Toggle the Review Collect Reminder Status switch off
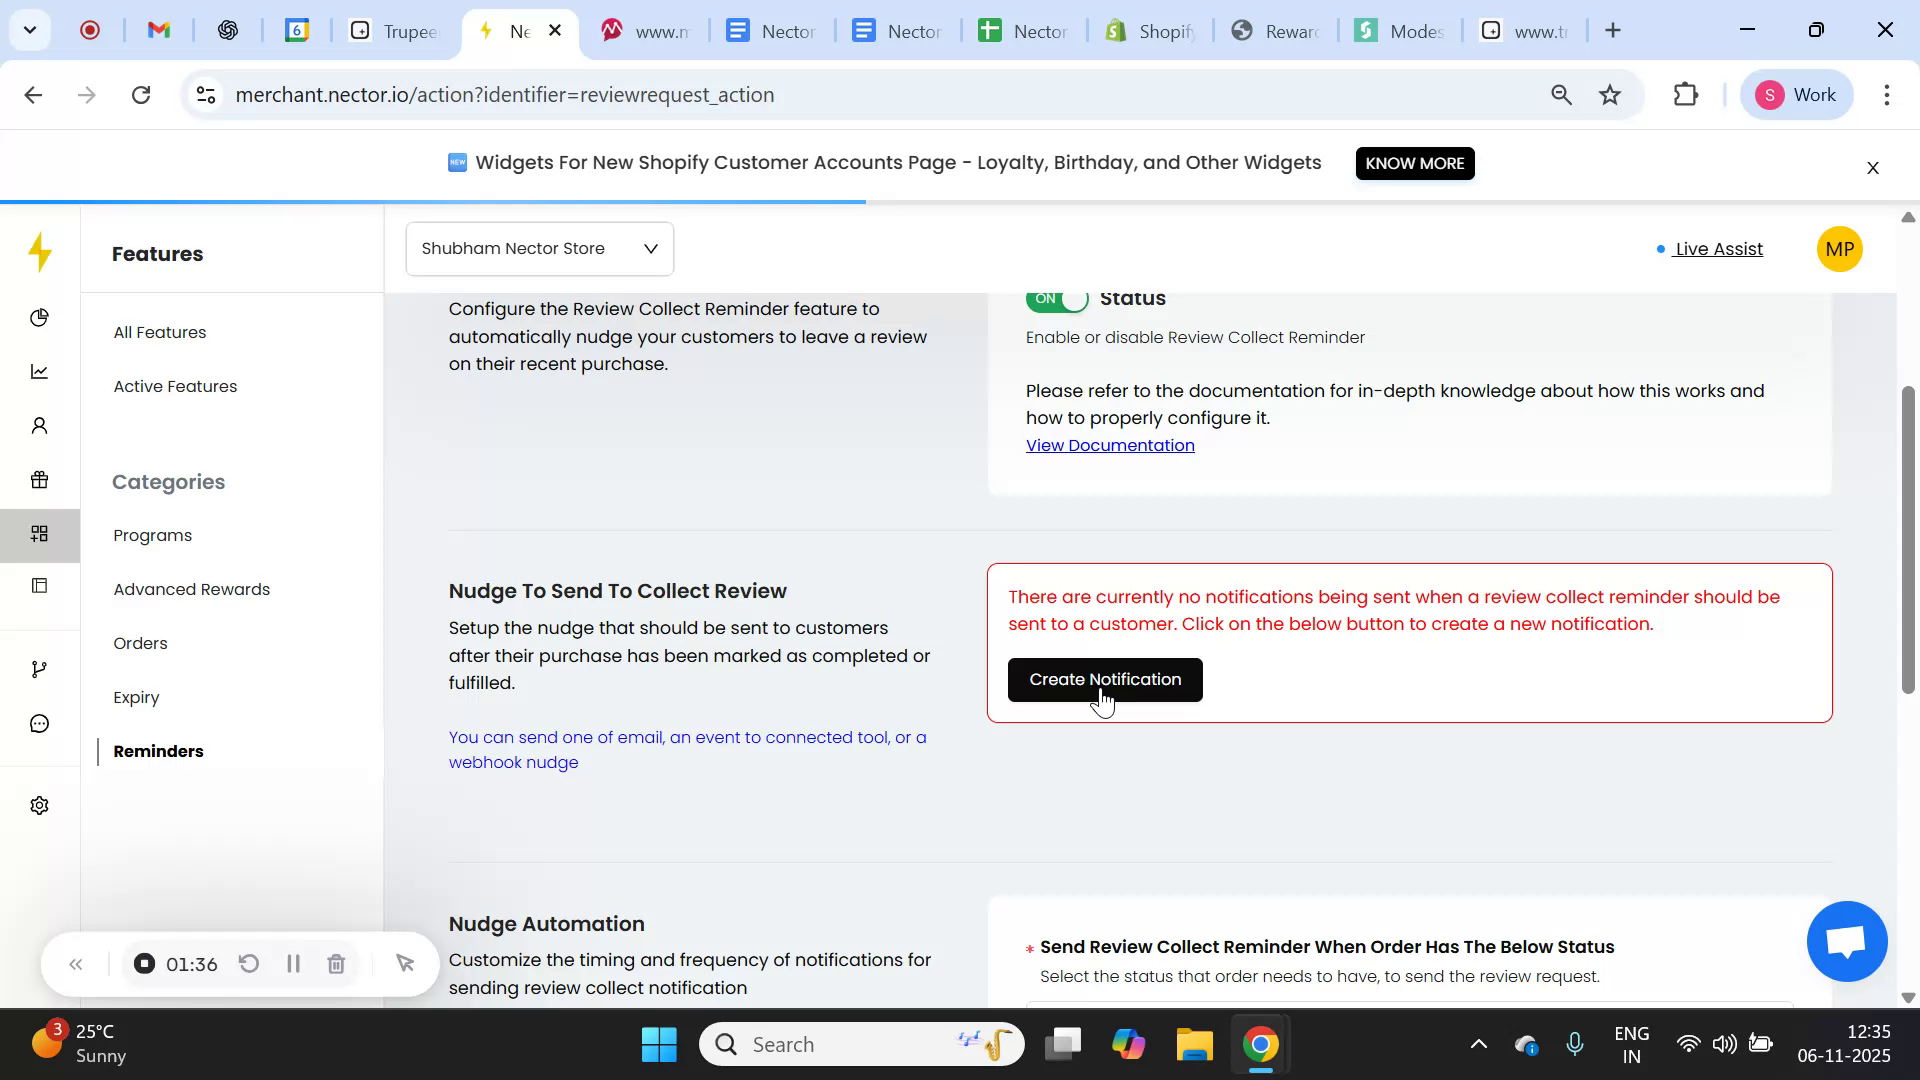The image size is (1920, 1080). click(1058, 297)
